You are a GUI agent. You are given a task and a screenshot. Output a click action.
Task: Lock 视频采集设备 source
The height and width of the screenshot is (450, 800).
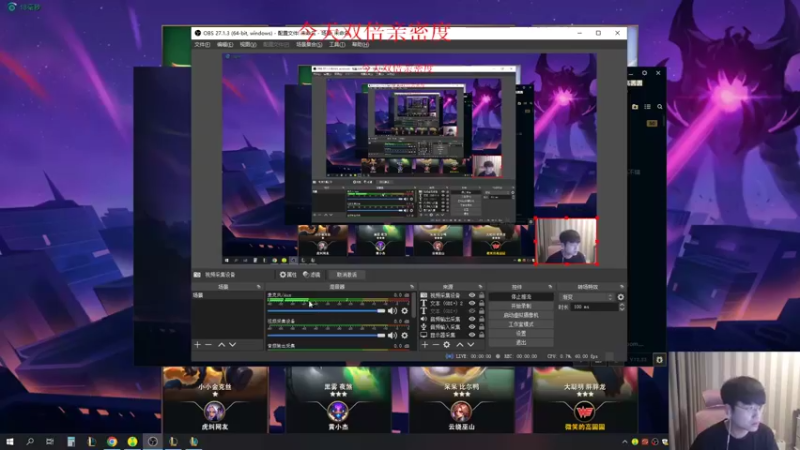[x=481, y=295]
